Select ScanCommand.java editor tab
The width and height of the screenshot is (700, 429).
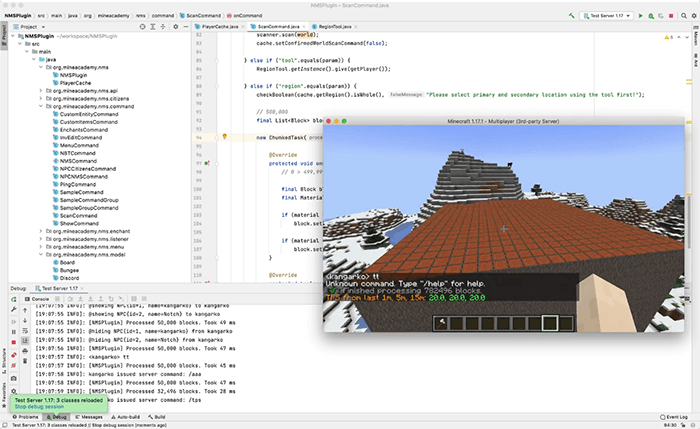click(278, 27)
